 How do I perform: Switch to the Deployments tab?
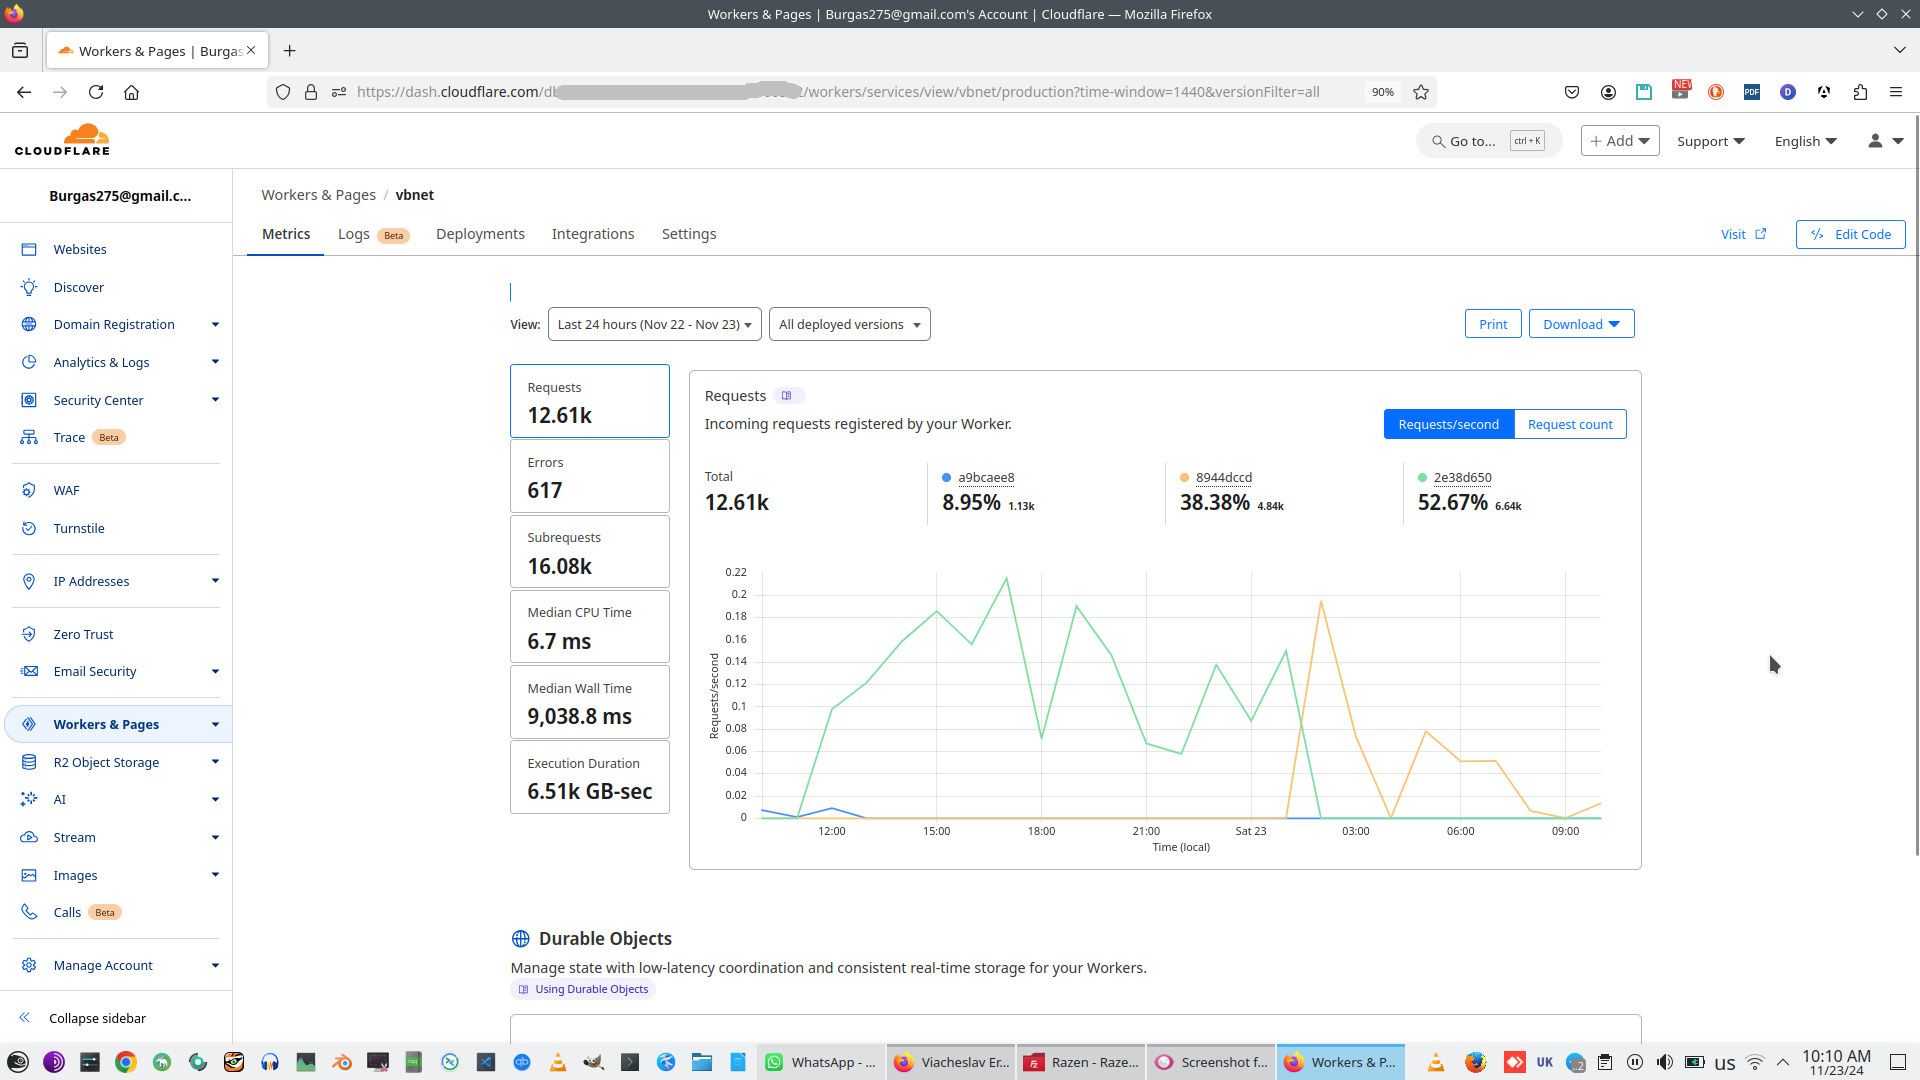click(480, 234)
